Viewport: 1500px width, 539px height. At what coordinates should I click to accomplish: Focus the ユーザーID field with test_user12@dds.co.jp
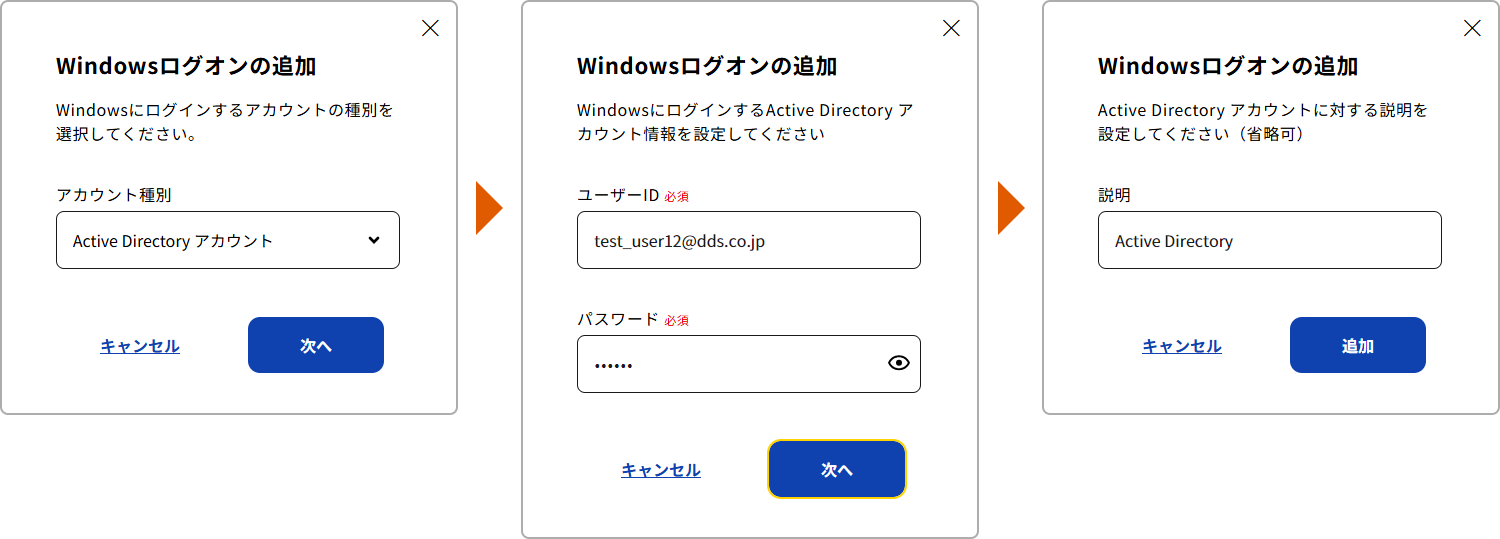coord(749,240)
